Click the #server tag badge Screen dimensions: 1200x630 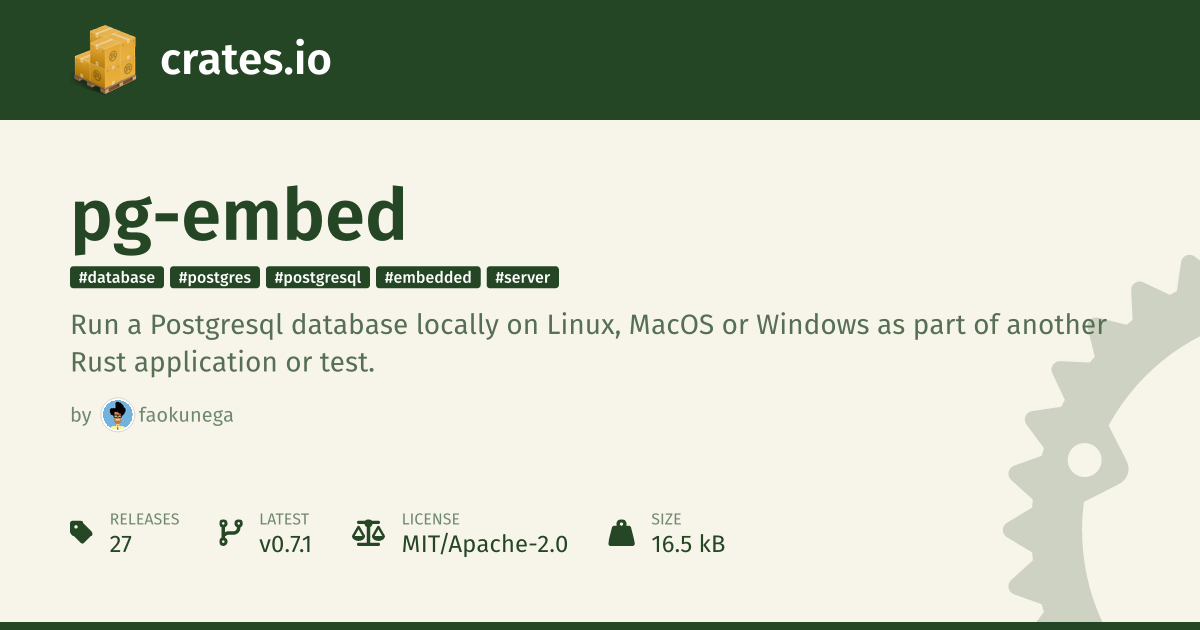point(523,278)
